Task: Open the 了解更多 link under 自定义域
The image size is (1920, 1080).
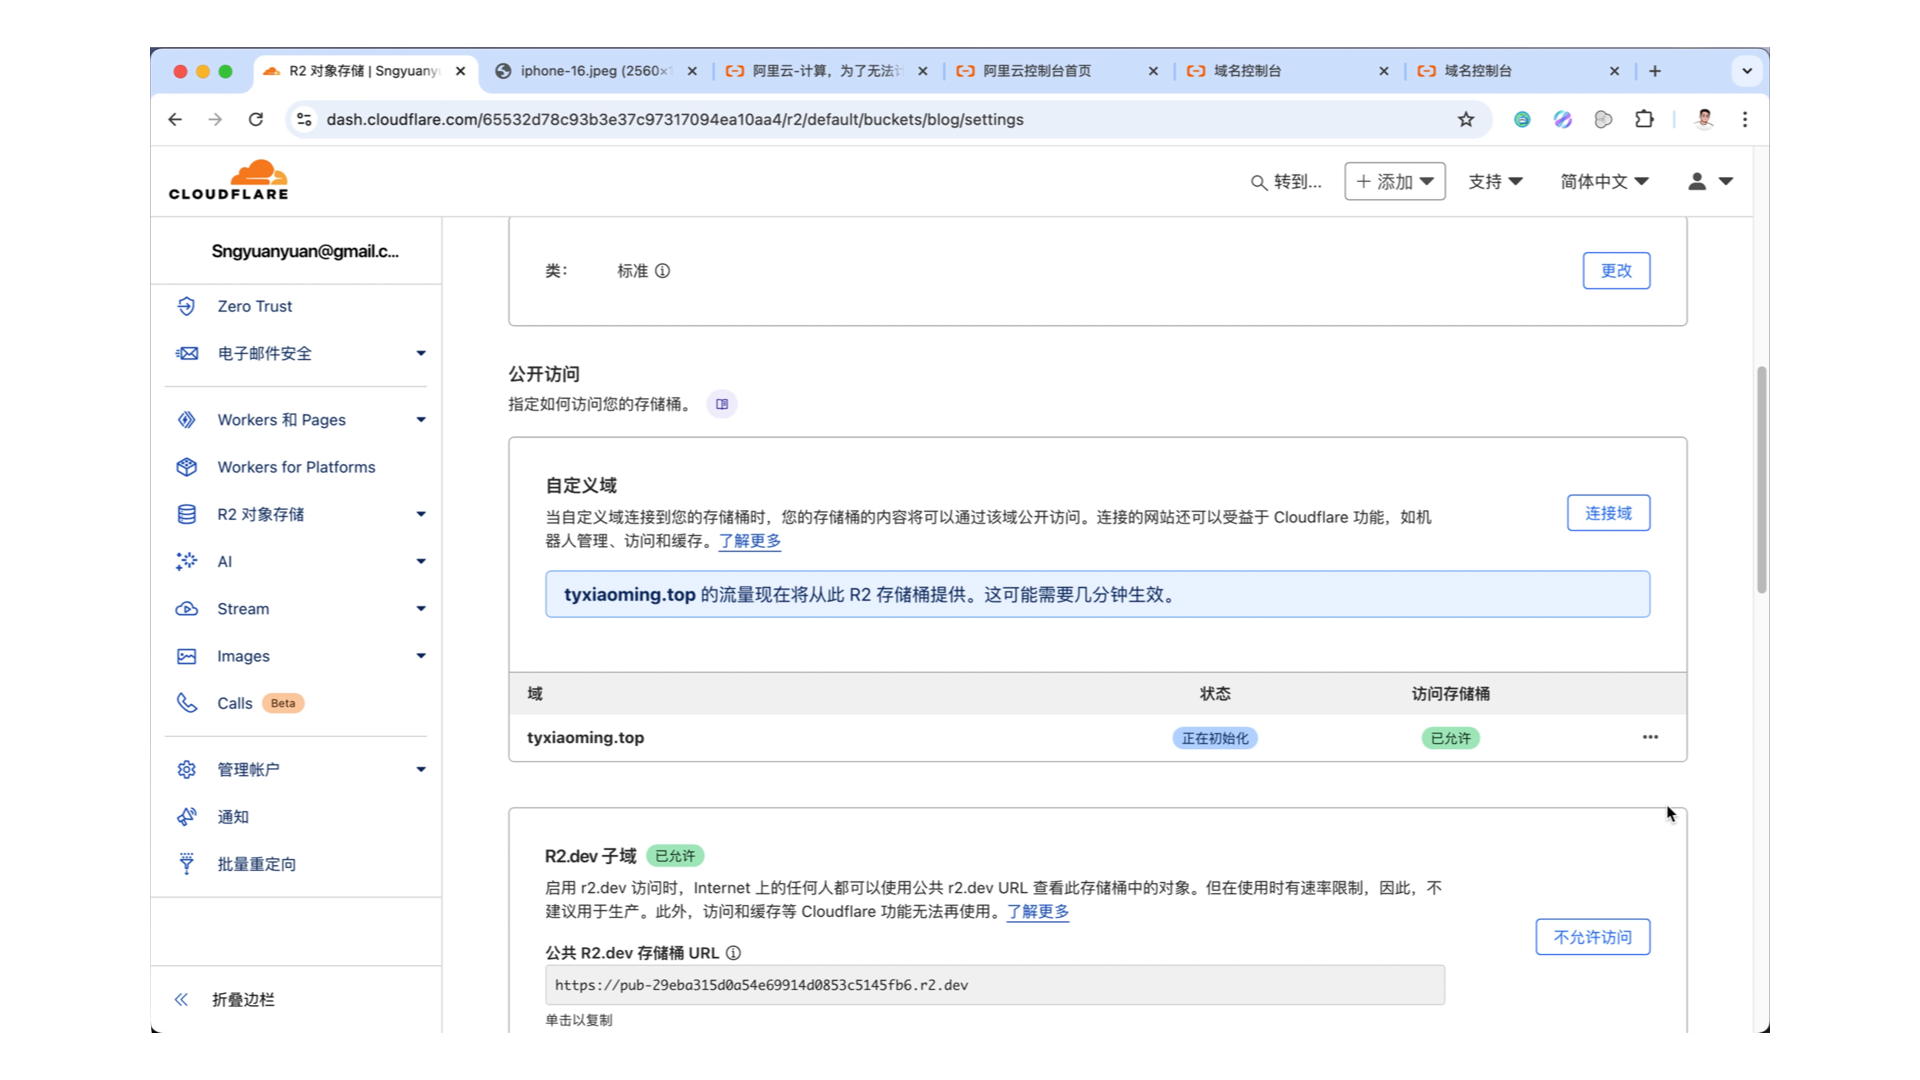Action: click(748, 541)
